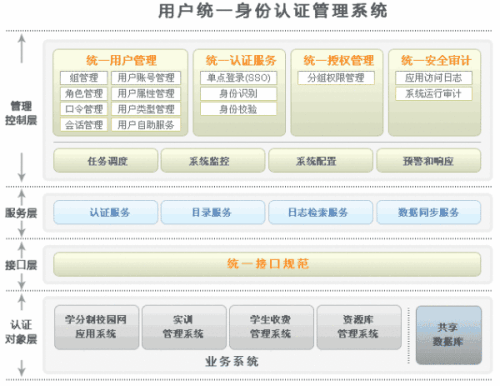Select the 共享数据库 block
The width and height of the screenshot is (500, 386).
[x=449, y=335]
